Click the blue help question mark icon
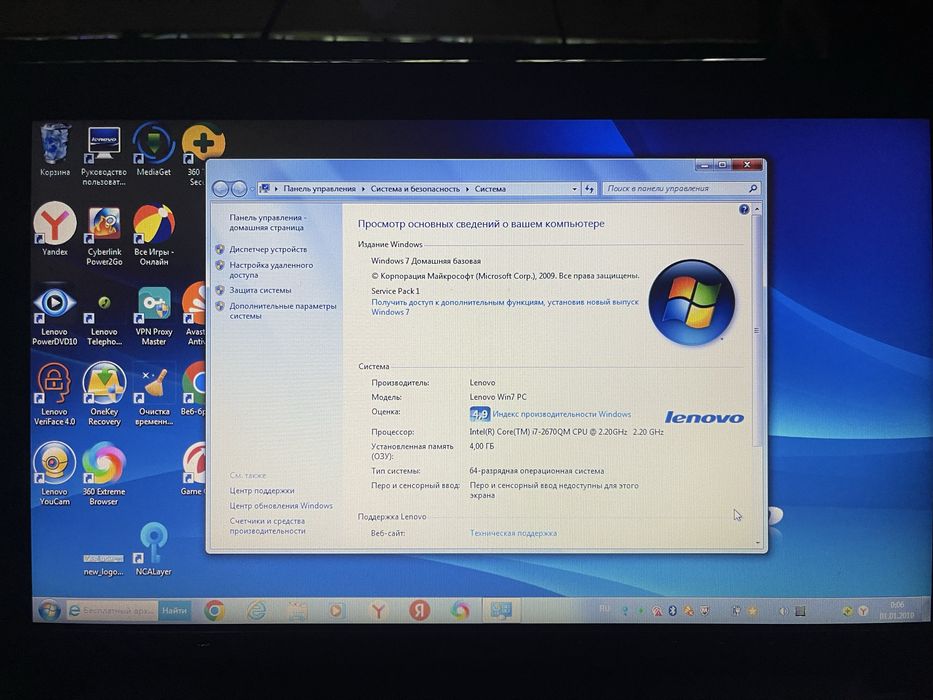 (744, 210)
